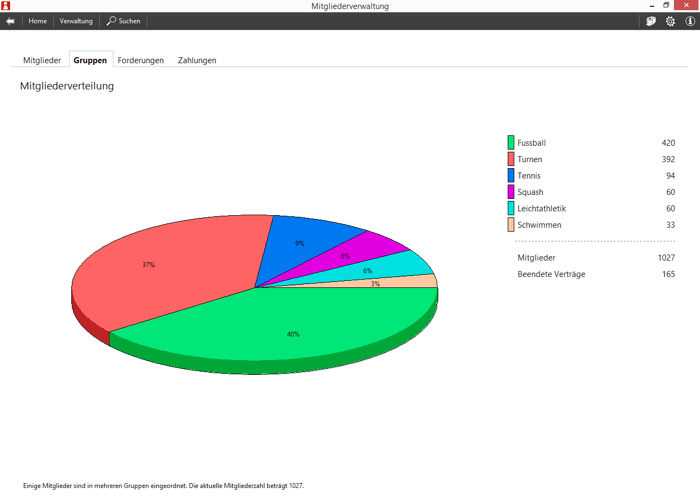Click the back arrow in the toolbar
The image size is (700, 503).
point(10,21)
